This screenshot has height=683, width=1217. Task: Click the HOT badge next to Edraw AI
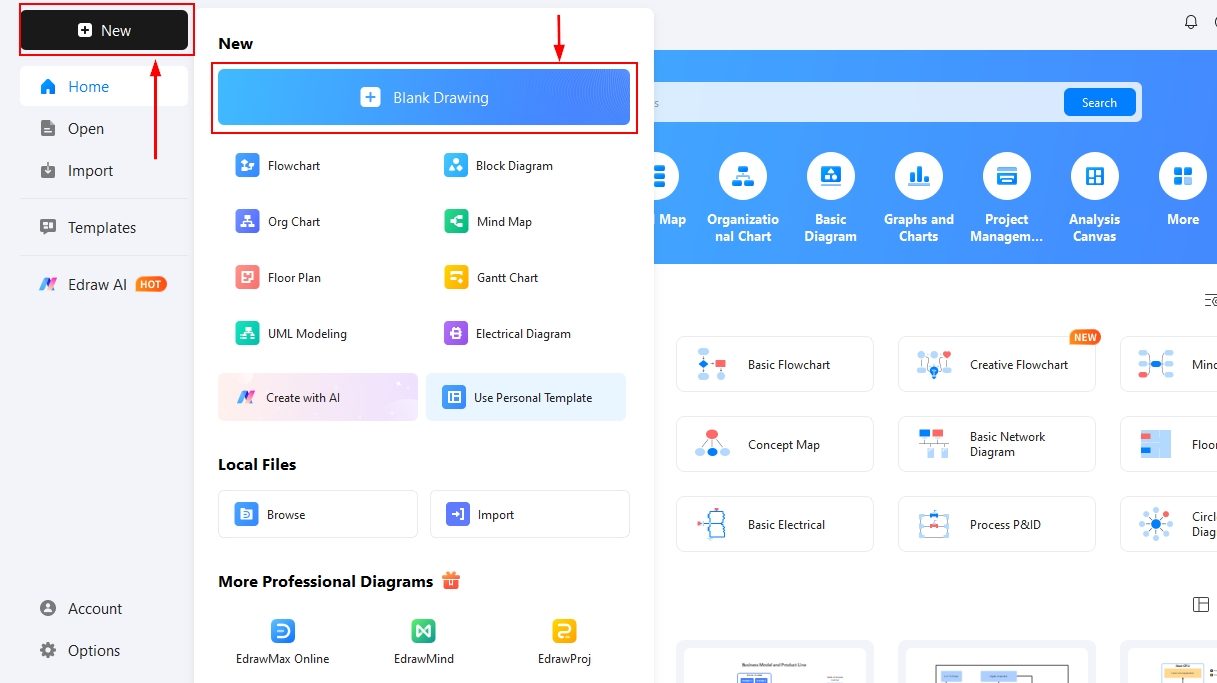click(x=150, y=284)
